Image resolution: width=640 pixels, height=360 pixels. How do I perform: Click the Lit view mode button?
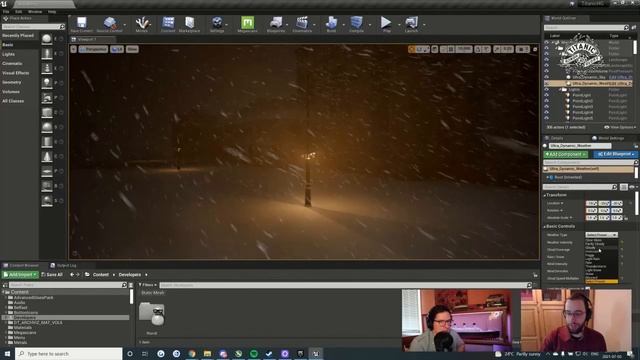(x=117, y=49)
